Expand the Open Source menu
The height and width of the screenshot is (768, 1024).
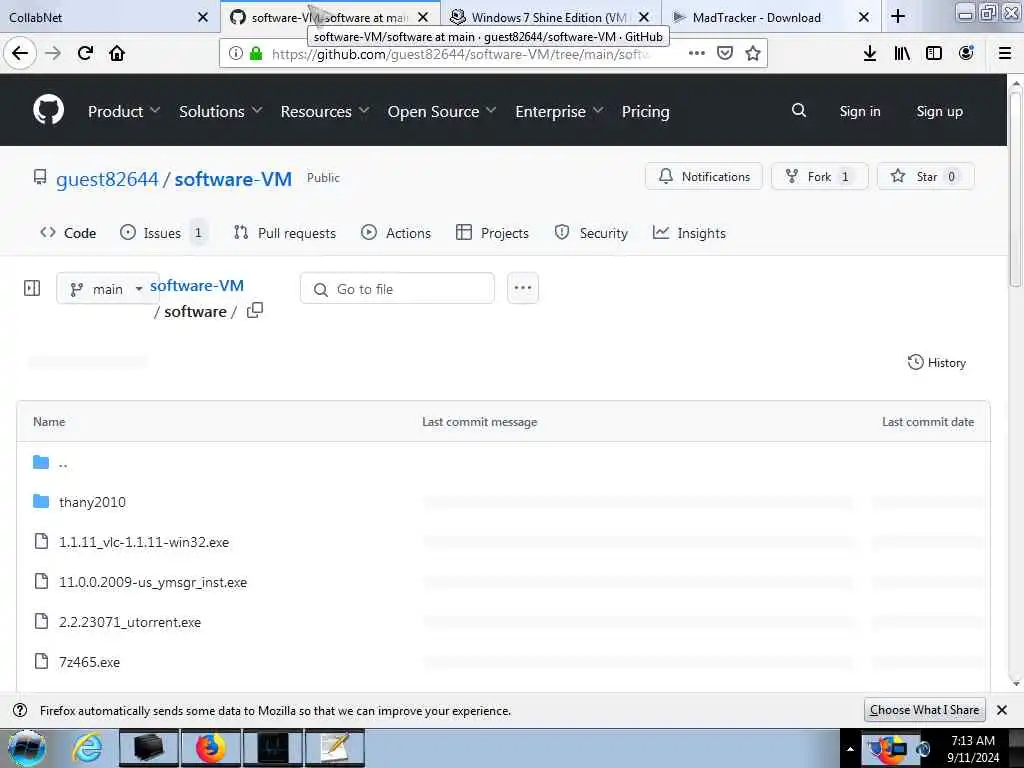(x=442, y=112)
